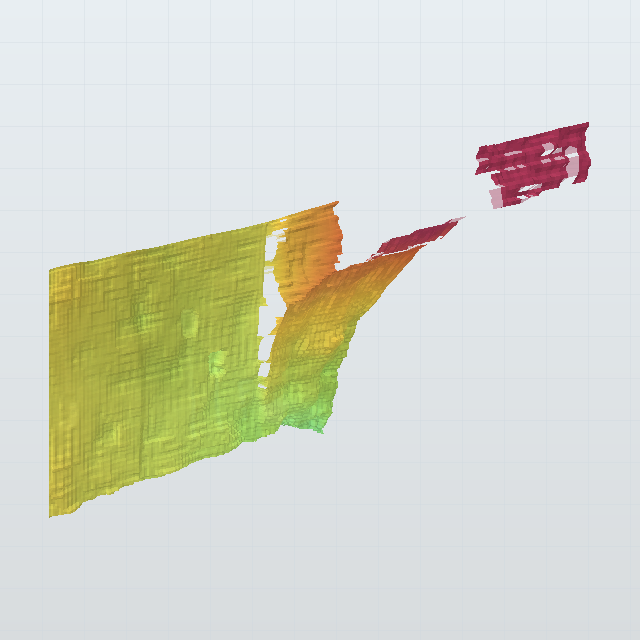
Task: Select the left vertical edge of yellow surface
Action: (51, 392)
